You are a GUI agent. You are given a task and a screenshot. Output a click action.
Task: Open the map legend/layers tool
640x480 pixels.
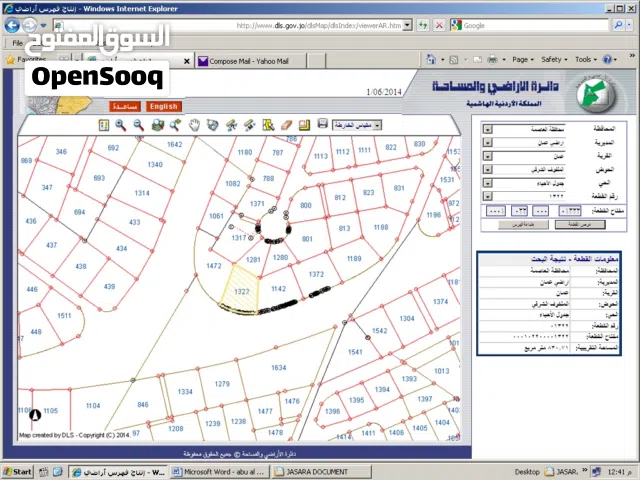click(x=104, y=125)
